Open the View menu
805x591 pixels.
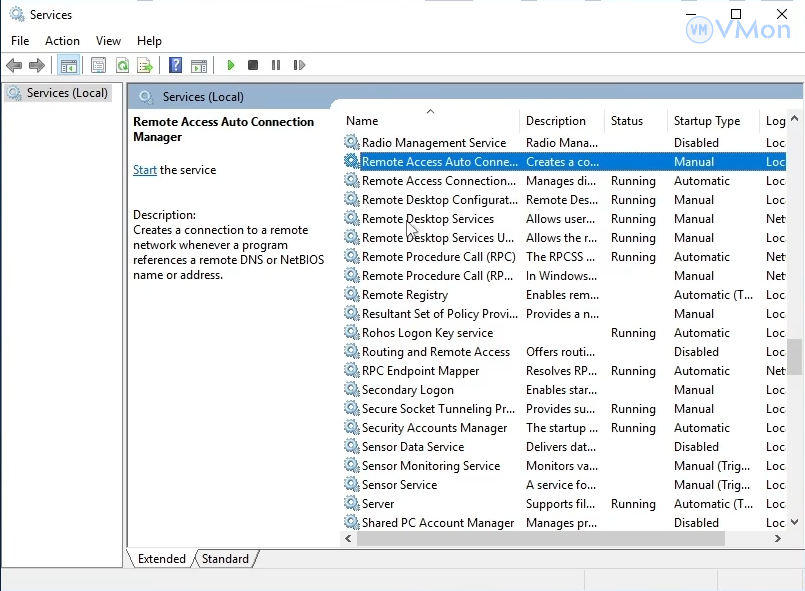pos(108,41)
